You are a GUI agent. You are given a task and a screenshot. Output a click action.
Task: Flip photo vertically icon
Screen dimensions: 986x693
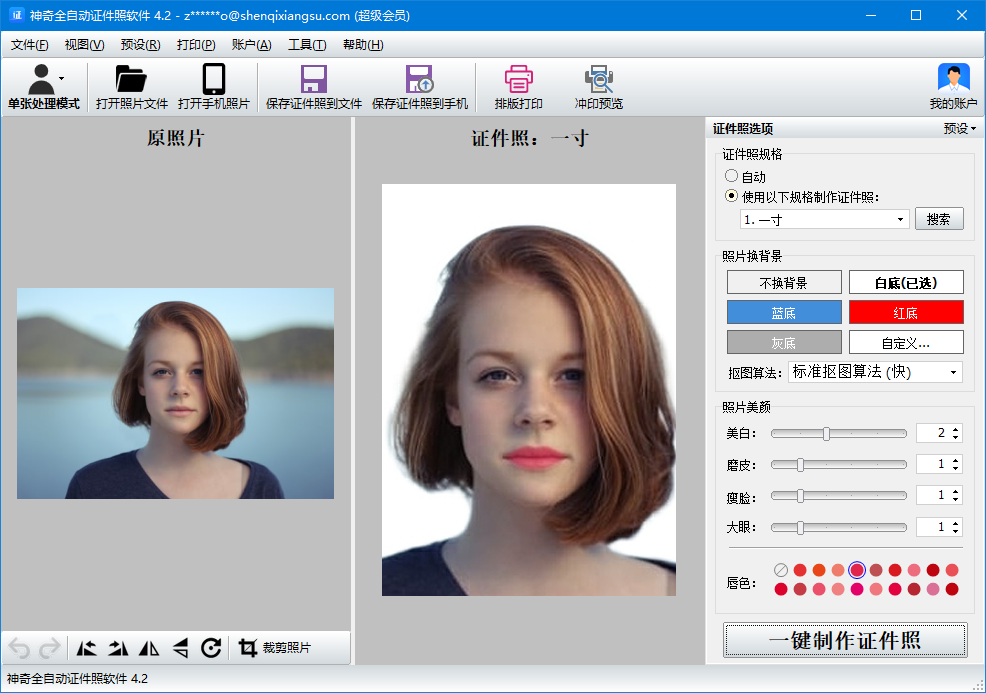[180, 648]
